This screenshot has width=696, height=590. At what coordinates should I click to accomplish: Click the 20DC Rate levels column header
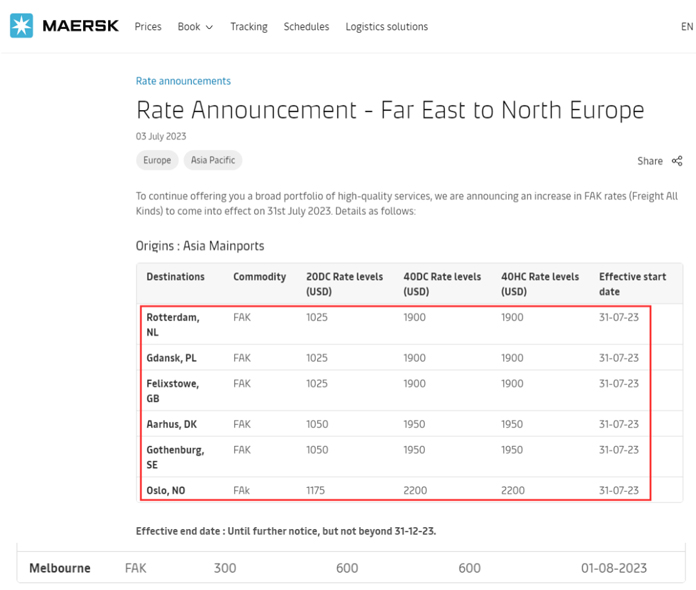click(x=344, y=284)
